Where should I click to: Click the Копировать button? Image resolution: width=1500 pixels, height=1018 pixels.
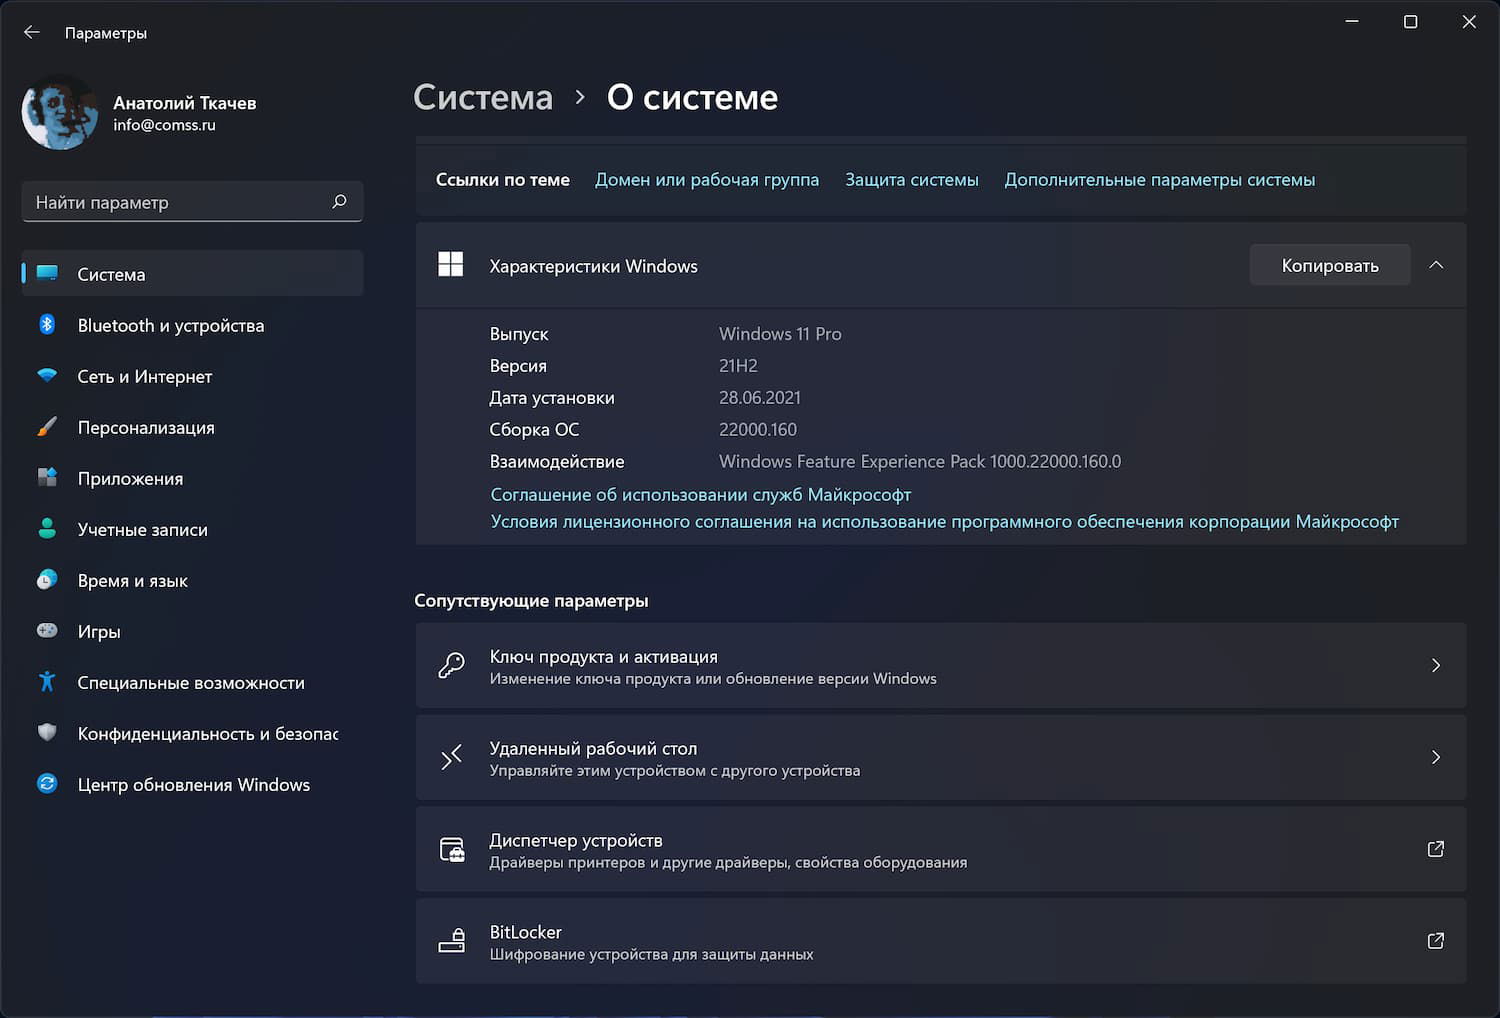1329,265
